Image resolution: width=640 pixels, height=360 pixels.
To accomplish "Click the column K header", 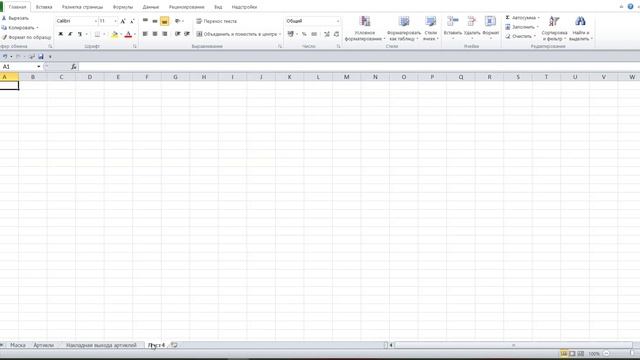I will coord(289,77).
